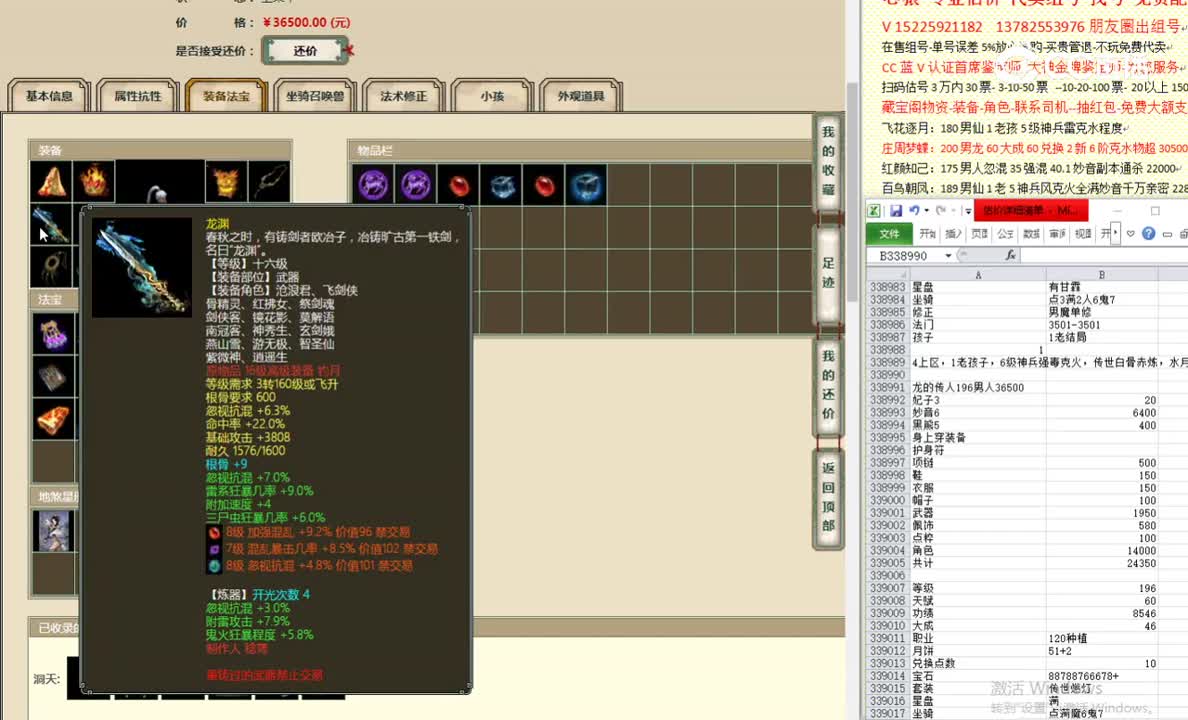Screen dimensions: 1188x720
Task: Open the 文件 menu in Excel
Action: (x=888, y=233)
